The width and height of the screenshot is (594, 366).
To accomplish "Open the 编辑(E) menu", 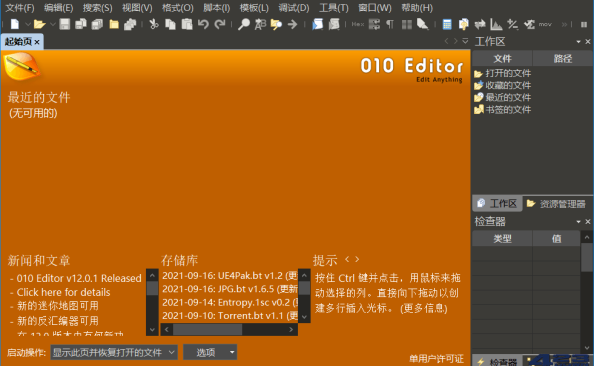I will point(58,8).
